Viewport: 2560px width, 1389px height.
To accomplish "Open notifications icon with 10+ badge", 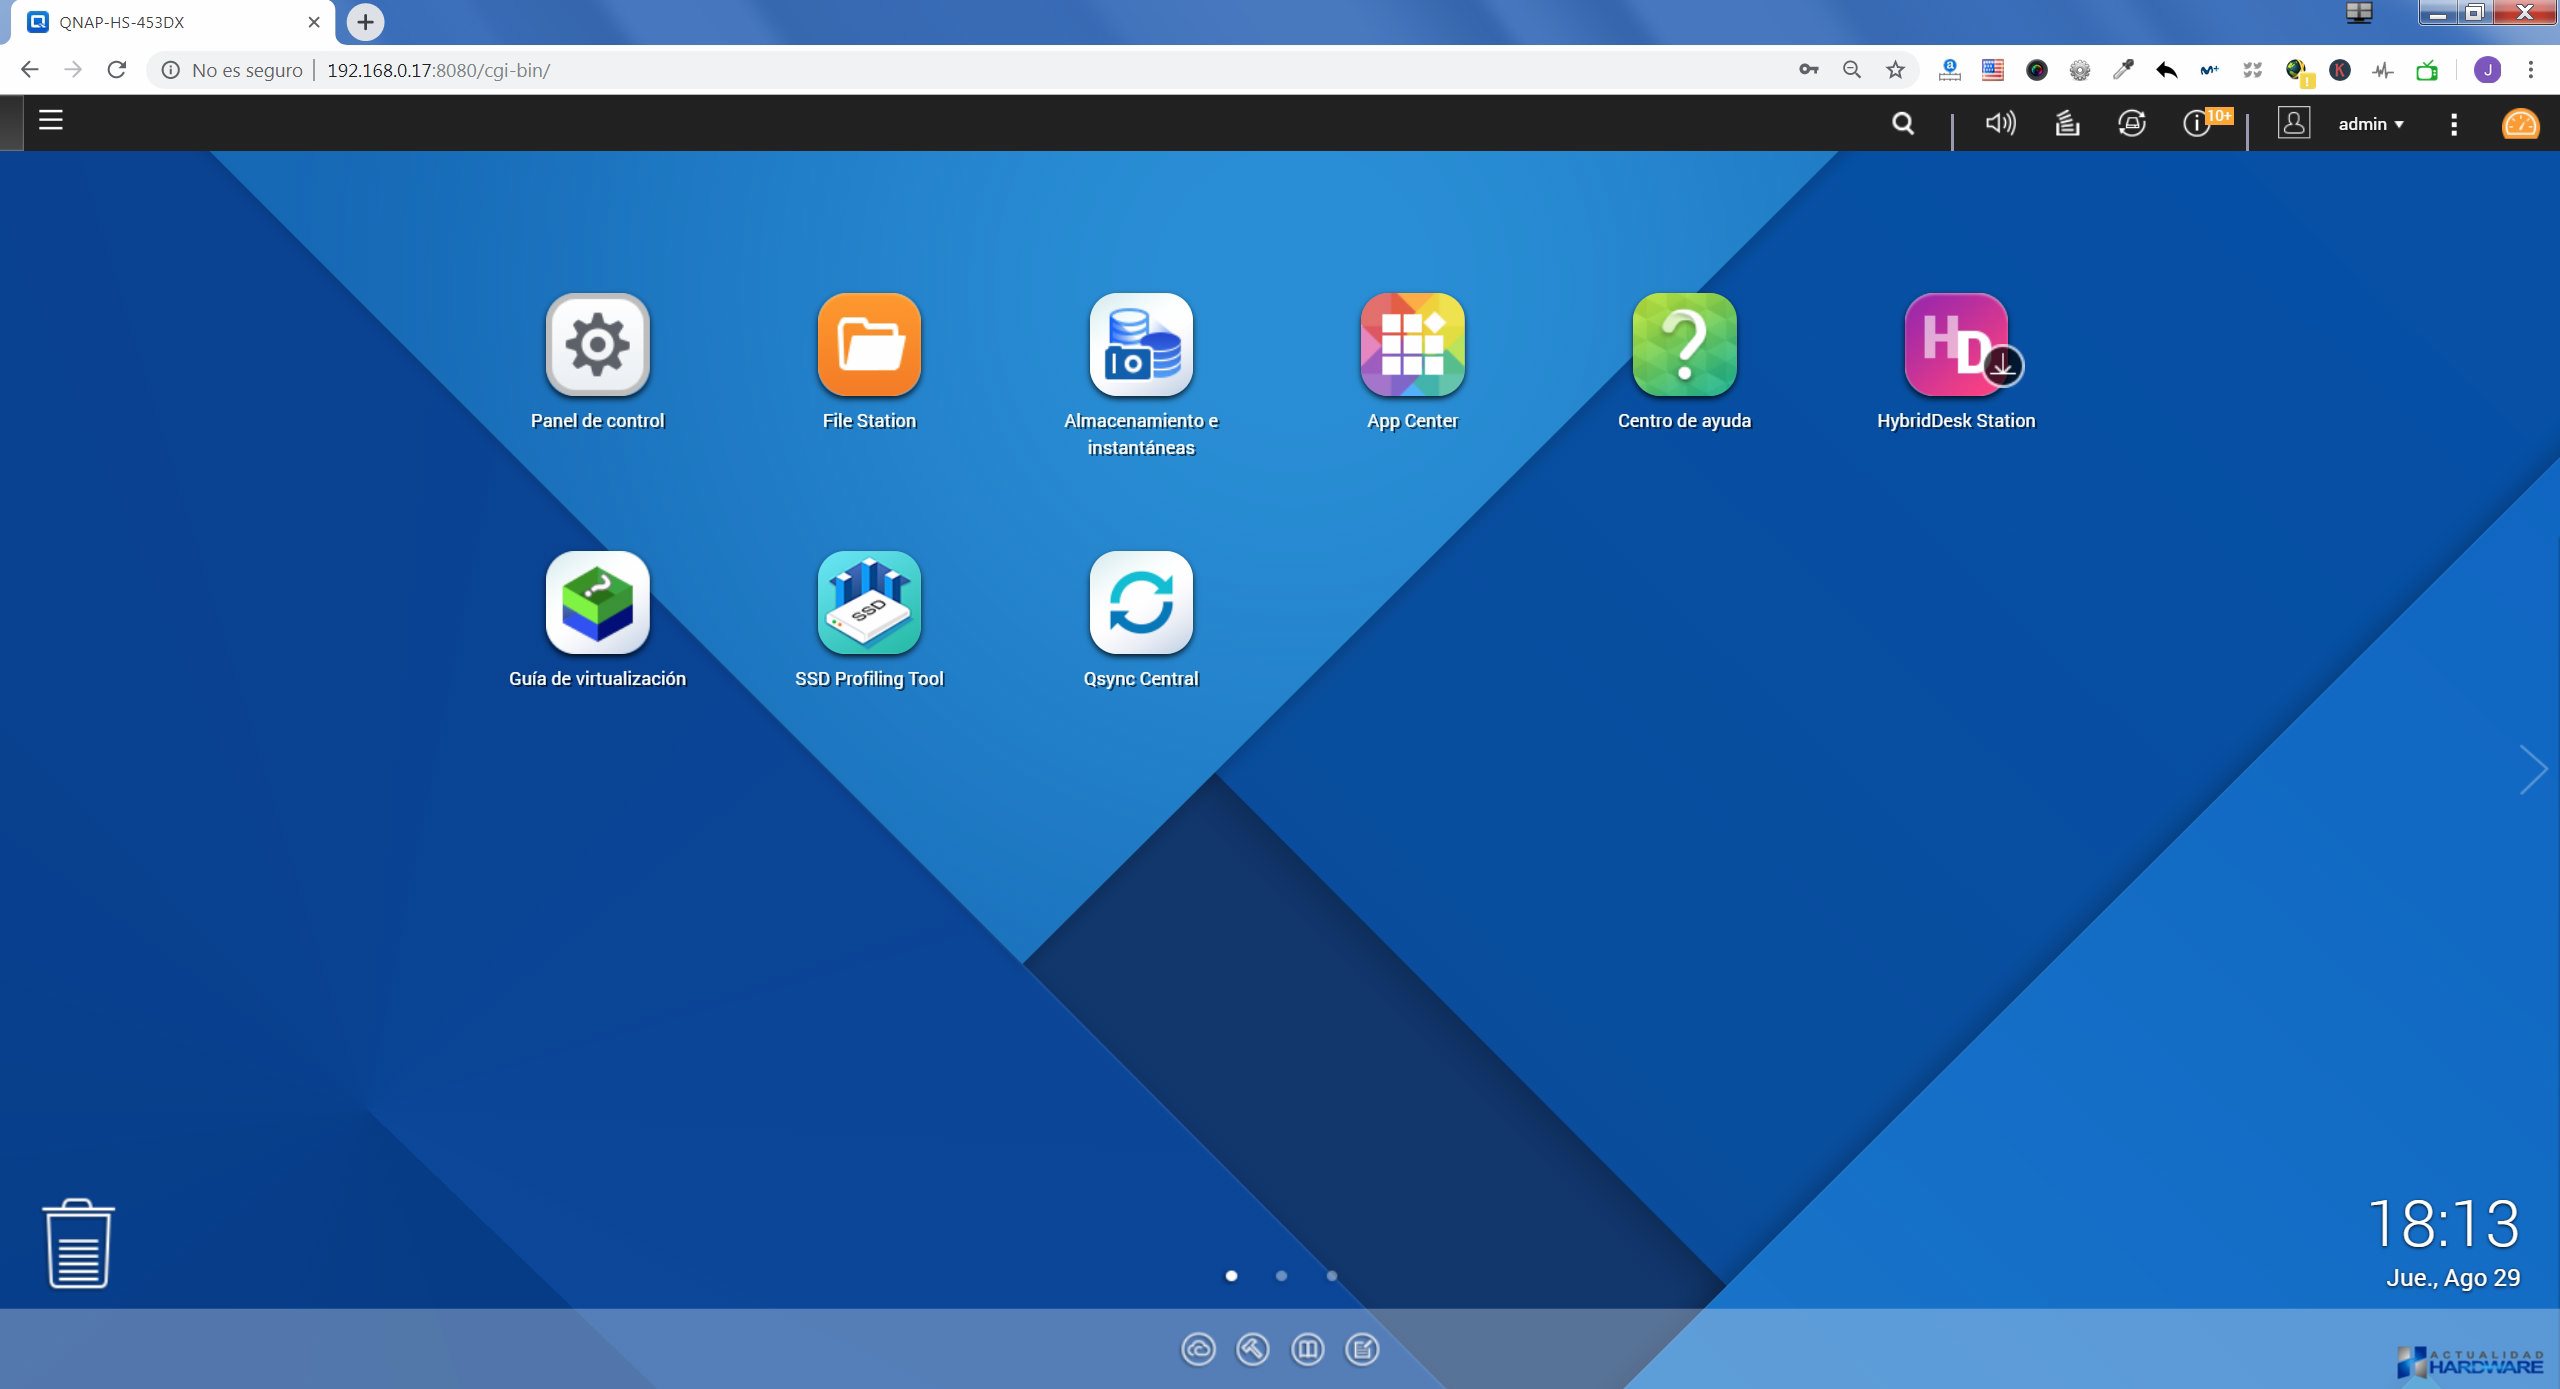I will tap(2198, 123).
